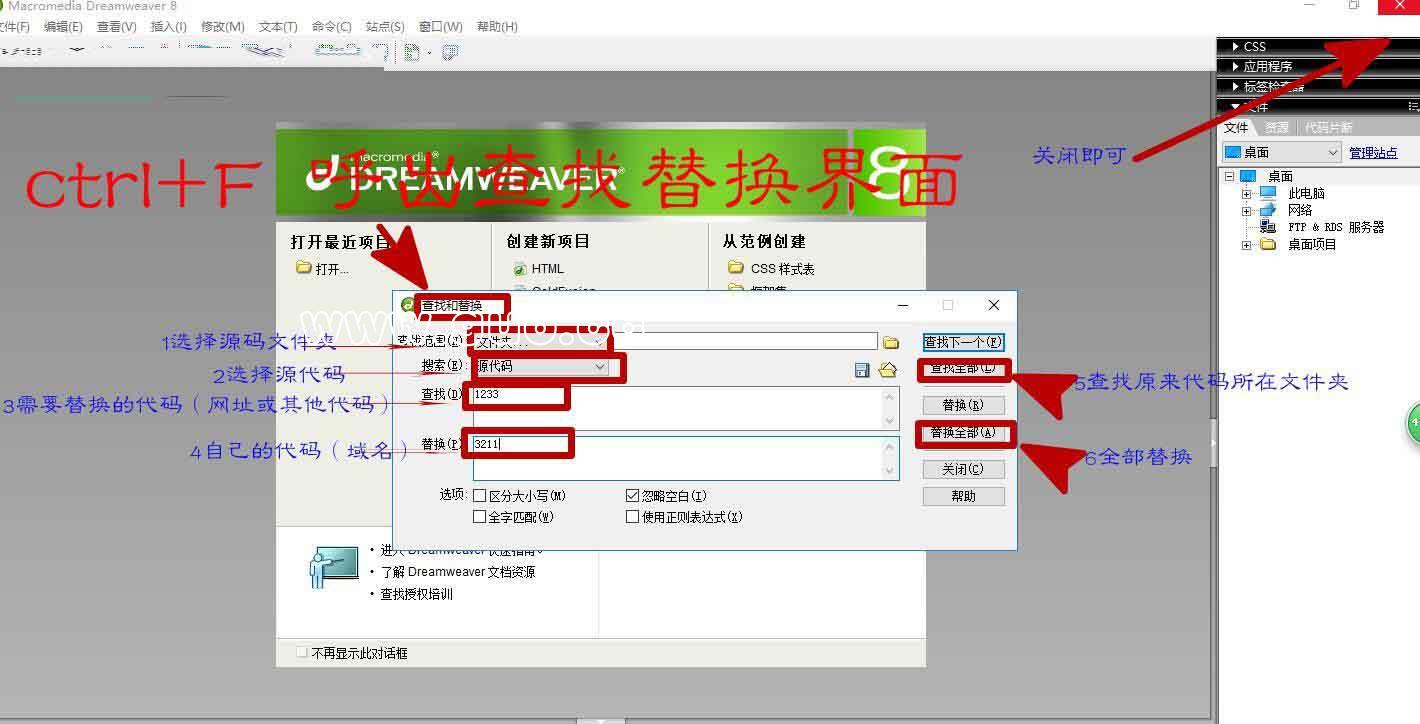
Task: Open the 编辑(E) menu
Action: click(63, 27)
